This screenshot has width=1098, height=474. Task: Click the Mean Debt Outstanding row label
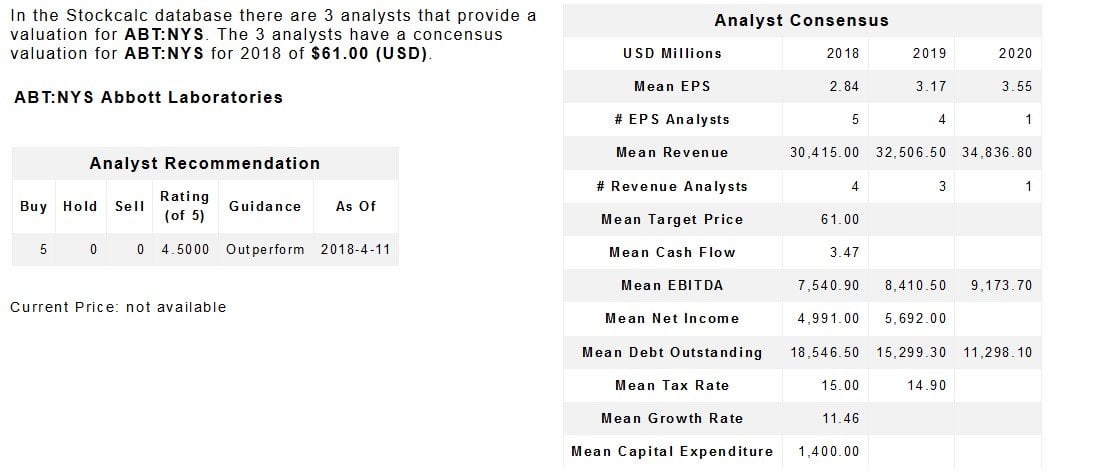click(x=672, y=352)
